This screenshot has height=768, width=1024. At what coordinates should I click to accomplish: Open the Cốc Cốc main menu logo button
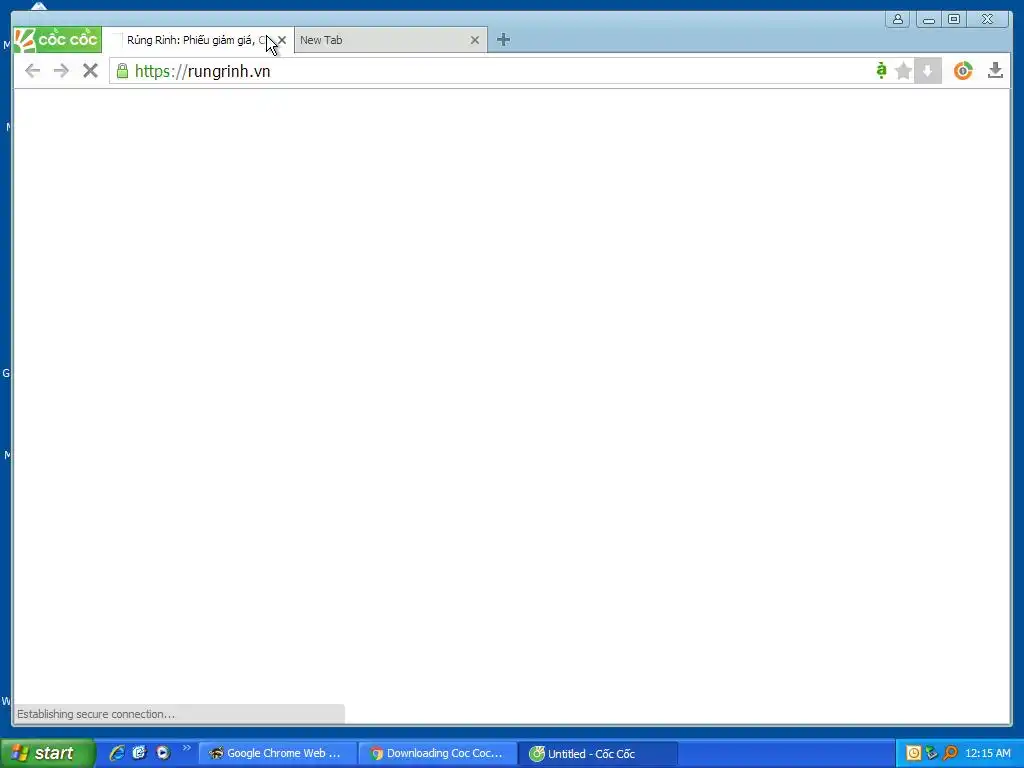[x=57, y=40]
